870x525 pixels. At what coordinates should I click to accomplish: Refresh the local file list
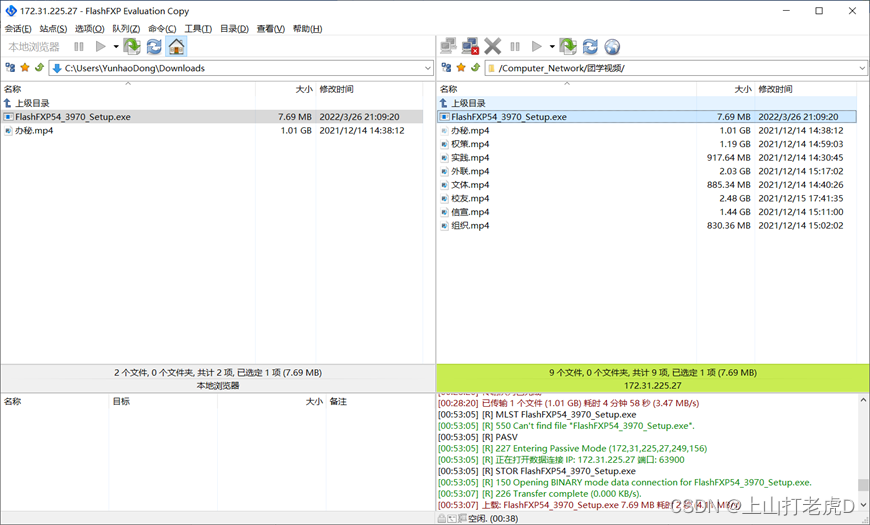pos(154,46)
